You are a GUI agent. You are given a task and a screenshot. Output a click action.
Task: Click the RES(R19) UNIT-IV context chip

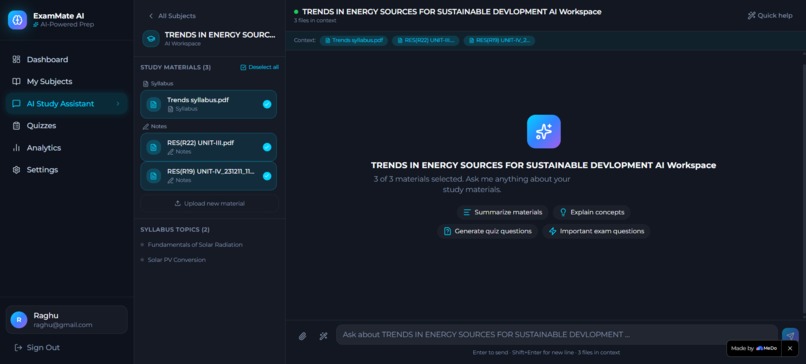point(499,40)
